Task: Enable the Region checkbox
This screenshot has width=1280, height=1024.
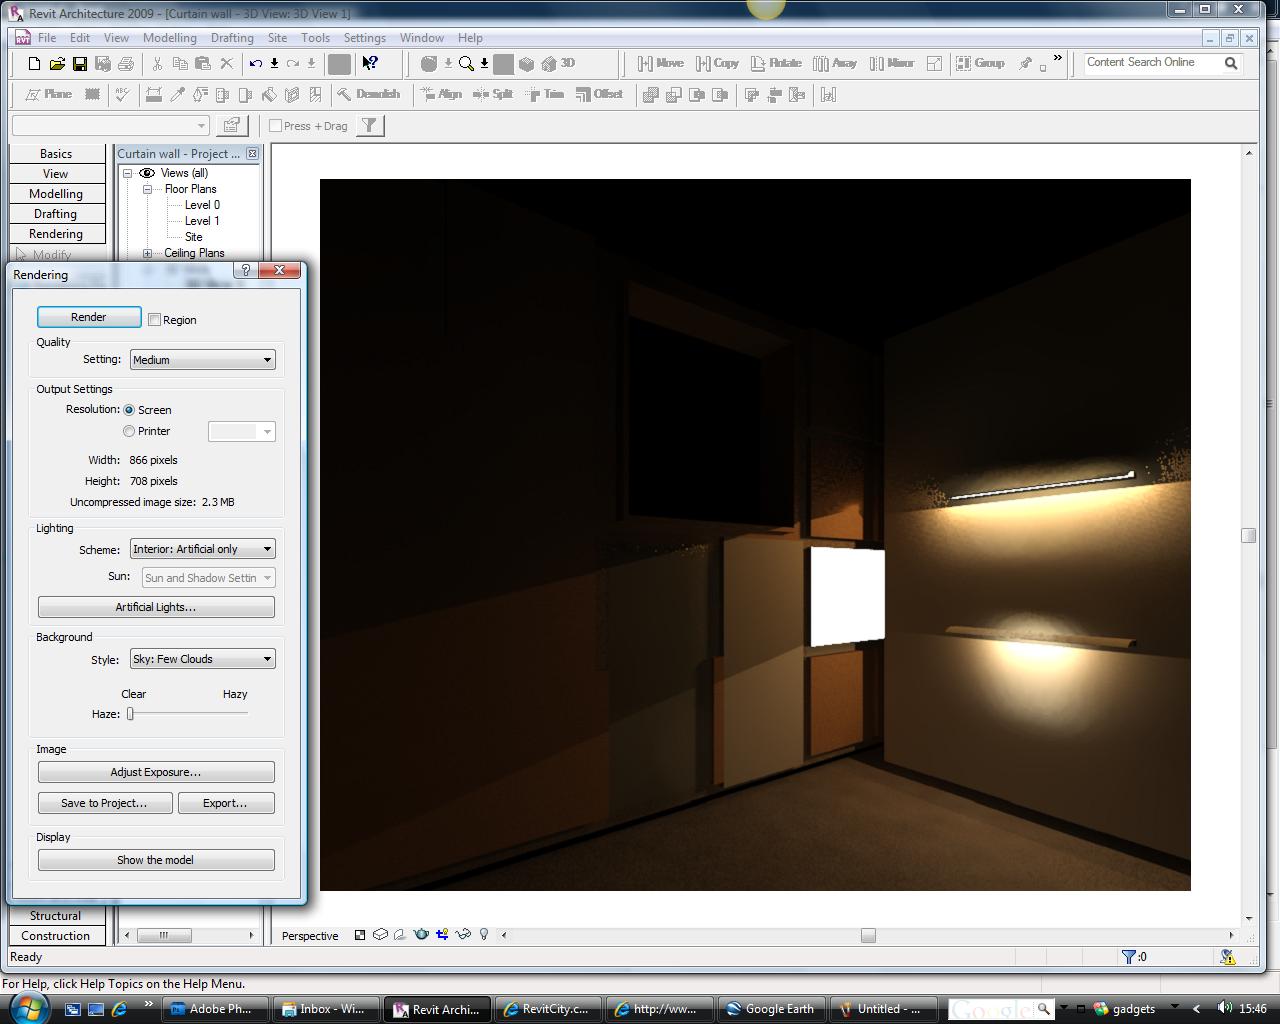Action: pyautogui.click(x=155, y=320)
